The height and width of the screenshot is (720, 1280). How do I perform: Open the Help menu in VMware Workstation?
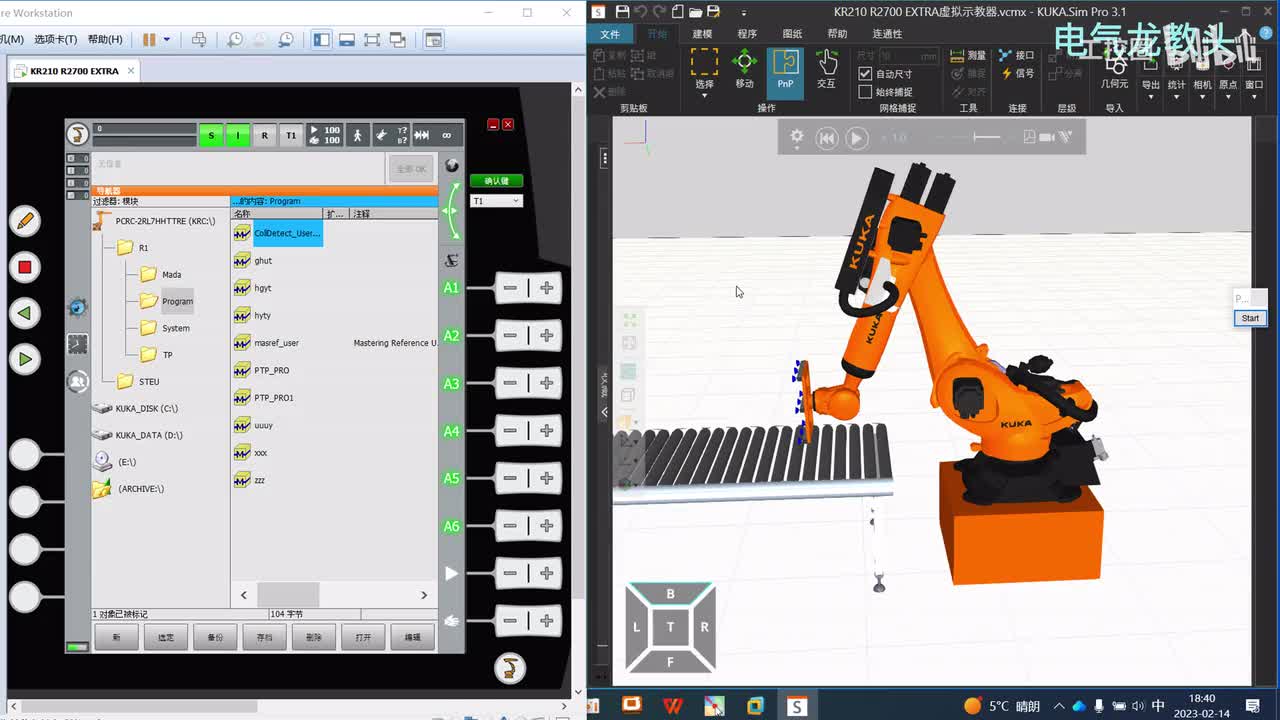coord(105,40)
